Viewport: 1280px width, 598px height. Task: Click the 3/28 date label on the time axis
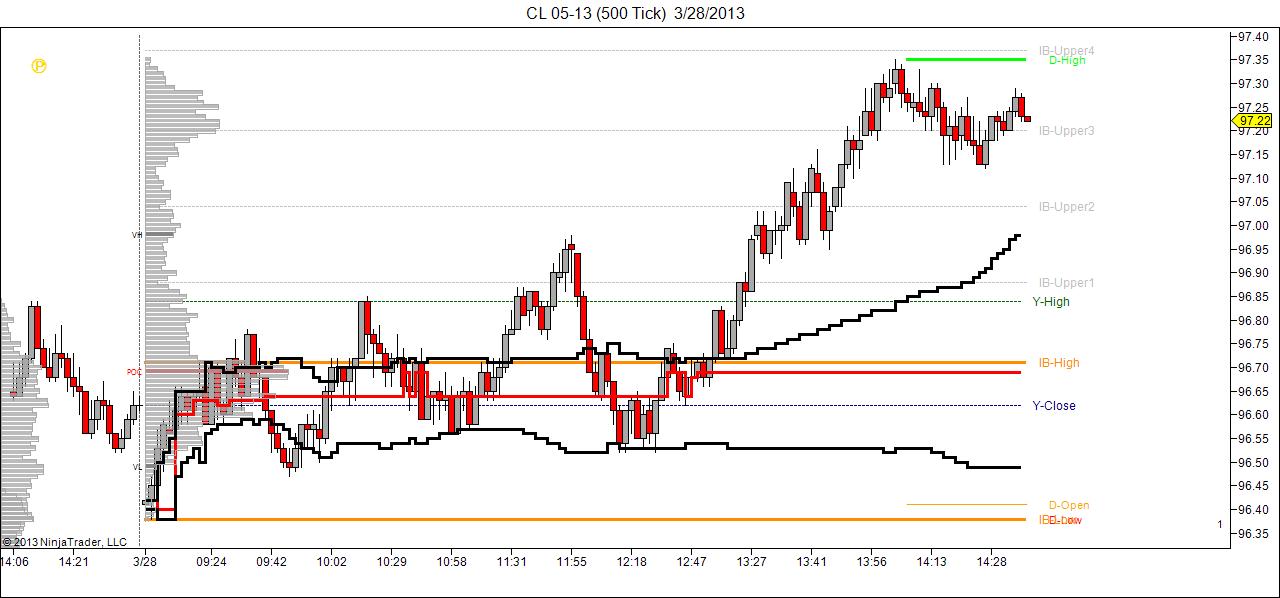click(146, 562)
